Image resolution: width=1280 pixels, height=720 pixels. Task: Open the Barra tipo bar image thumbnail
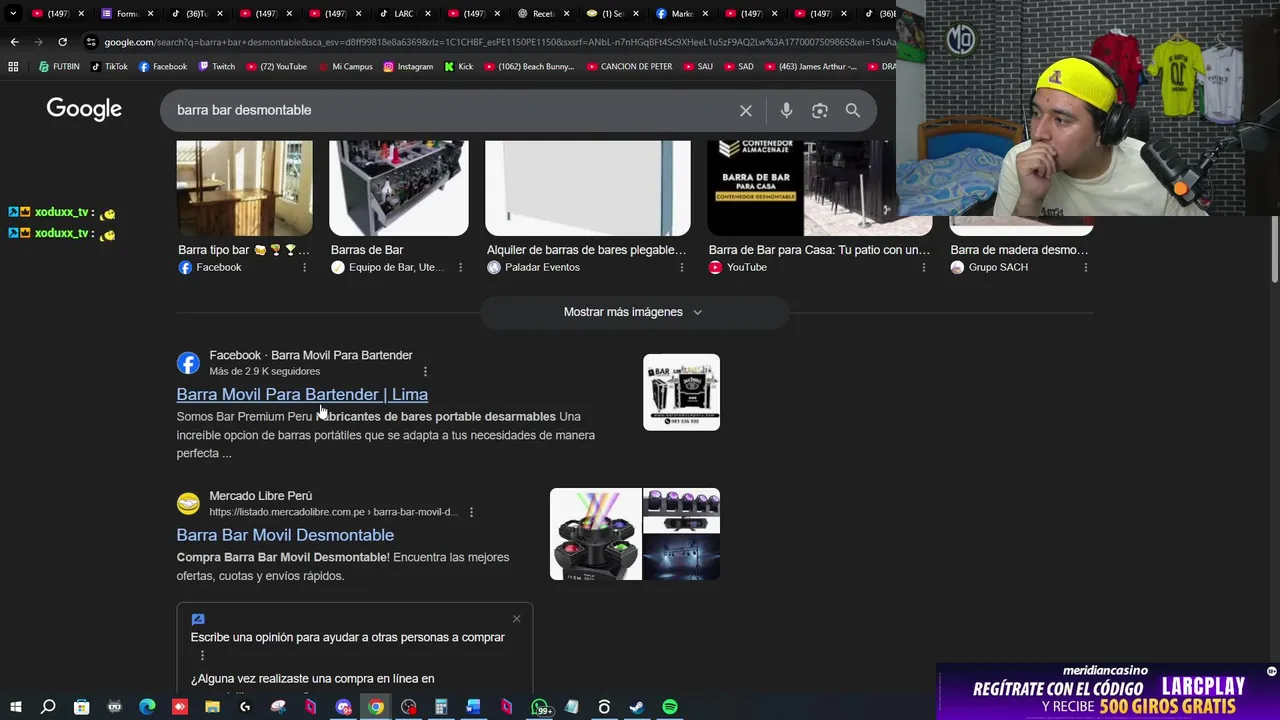pos(244,188)
